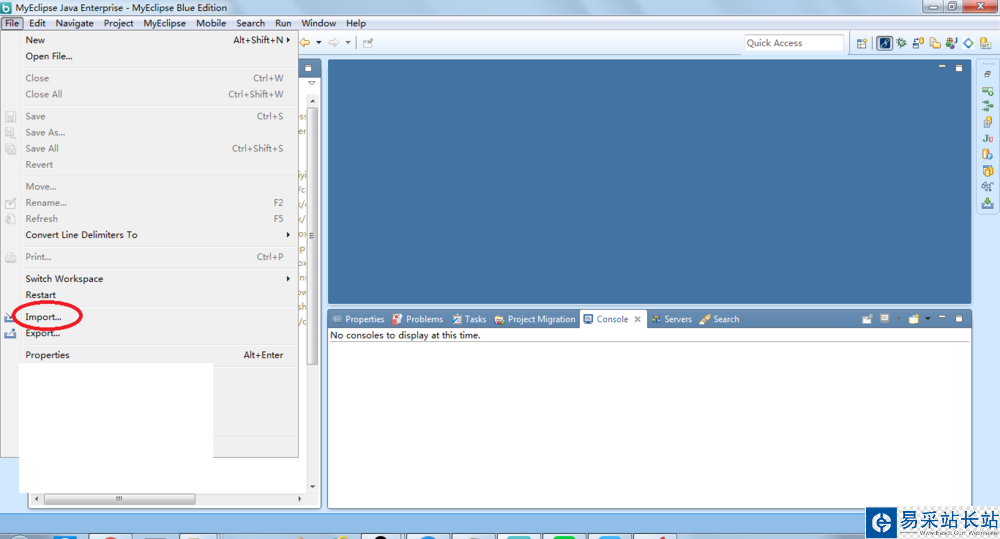
Task: Open the Display Selected Console dropdown arrow
Action: [899, 319]
